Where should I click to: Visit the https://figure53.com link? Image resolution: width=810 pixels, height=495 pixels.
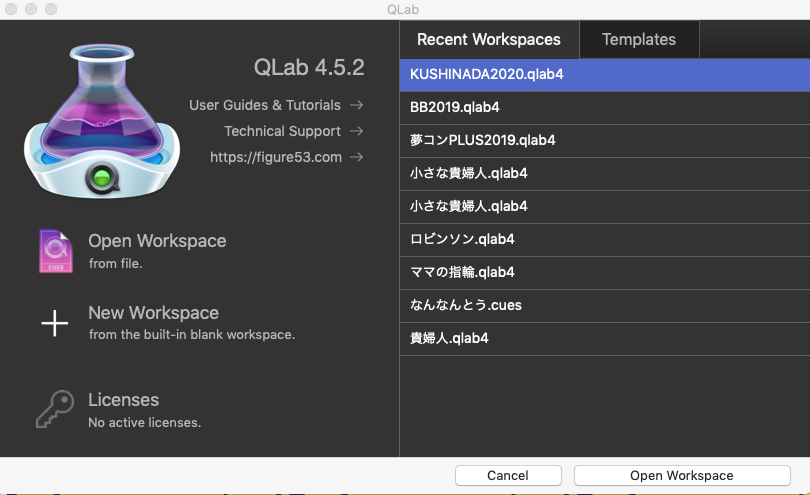pyautogui.click(x=276, y=157)
